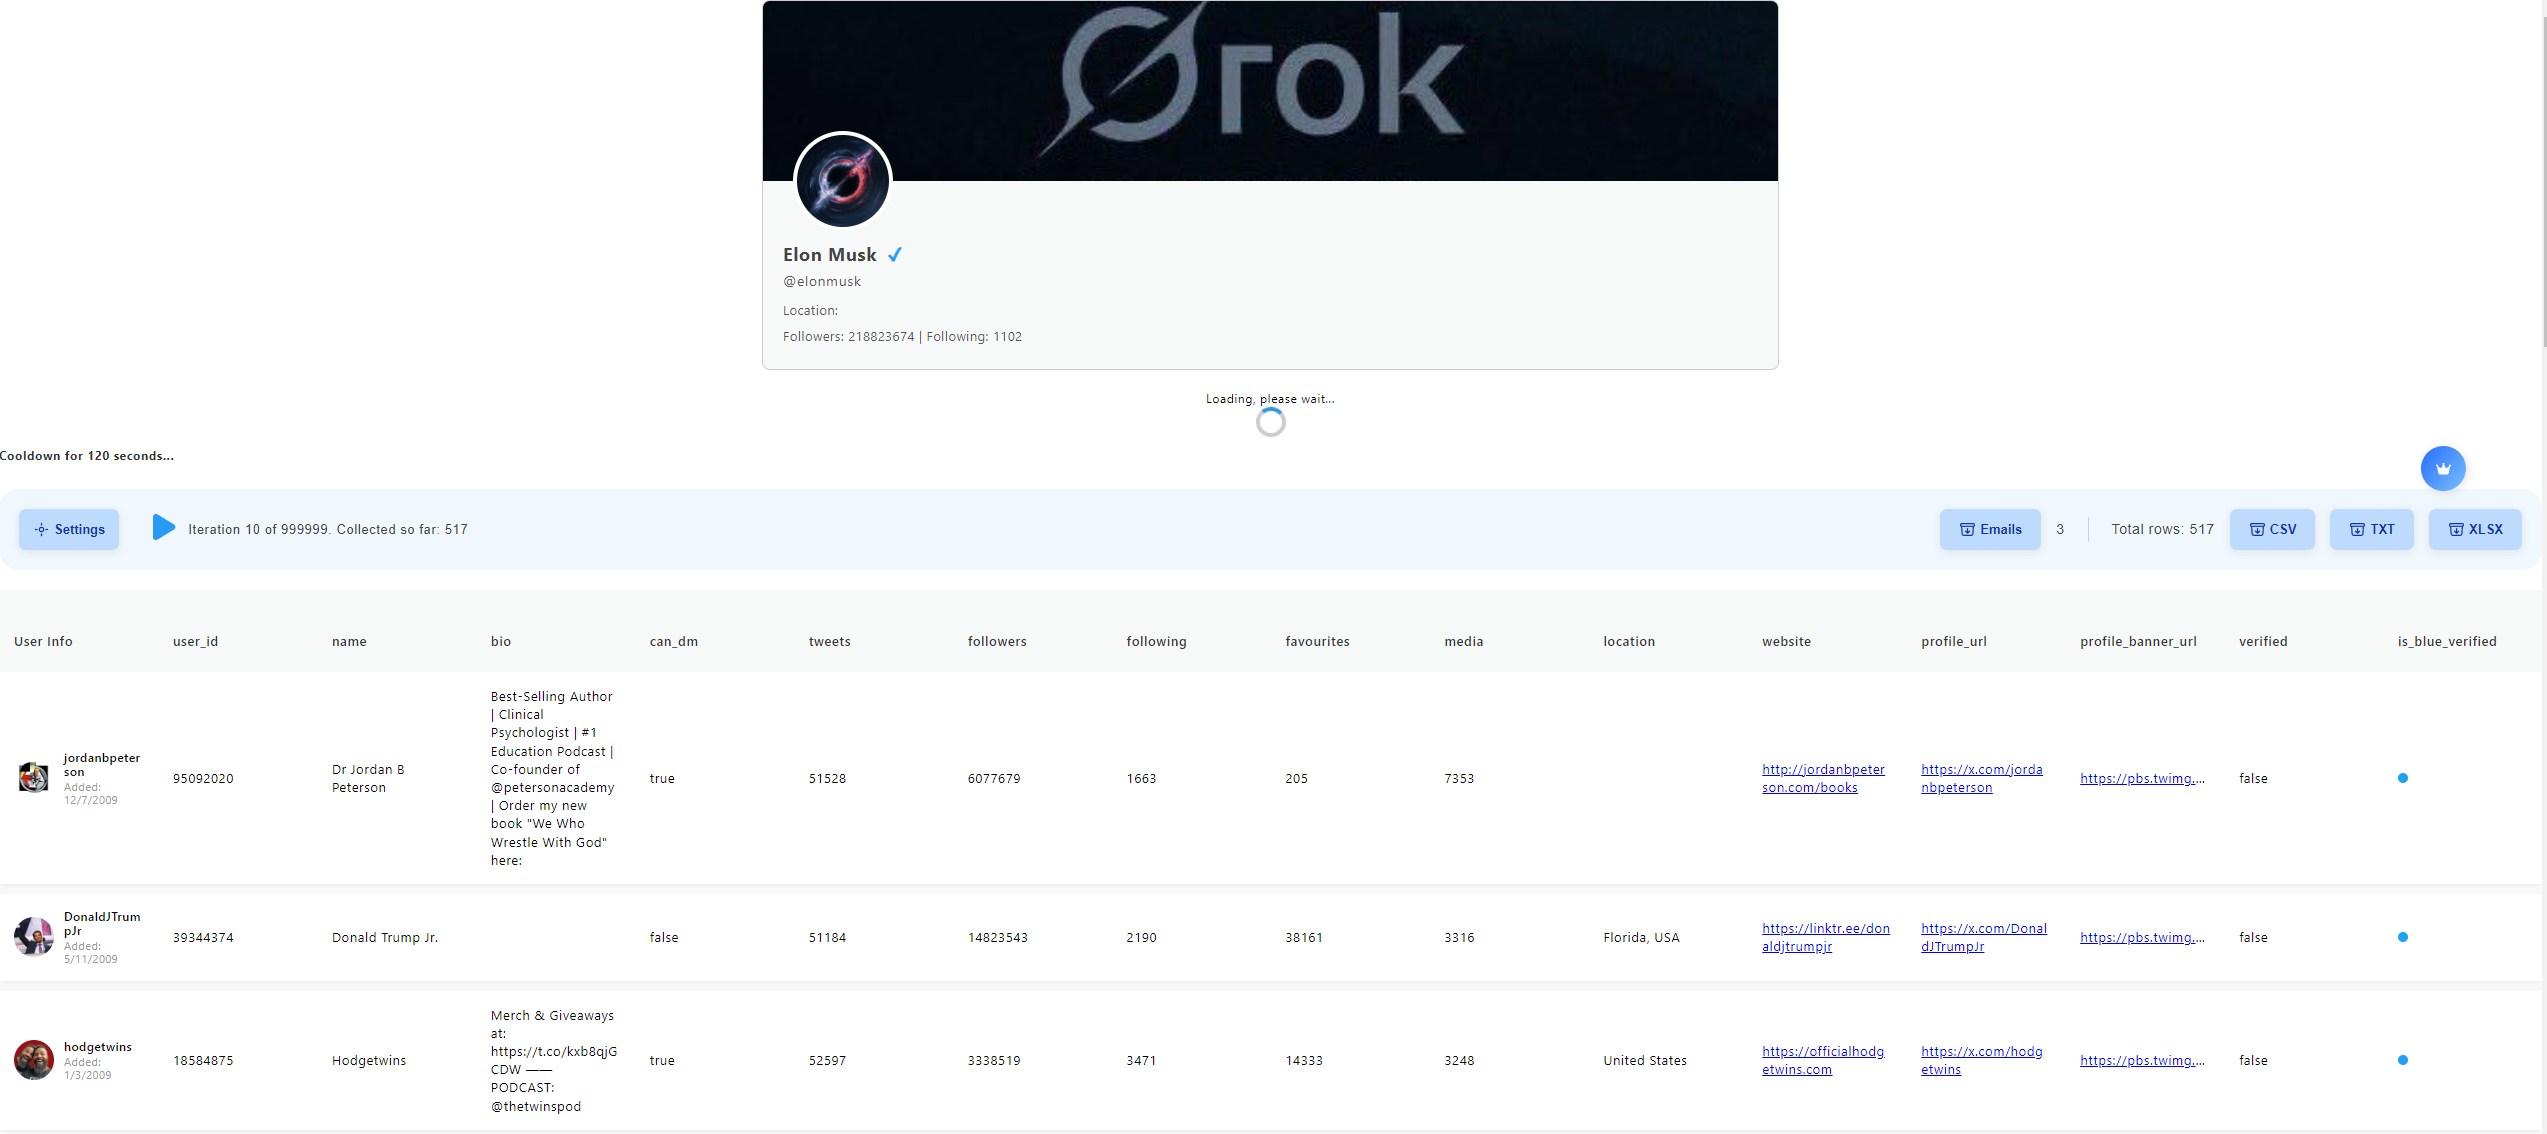The width and height of the screenshot is (2547, 1134).
Task: Open the Settings button
Action: (69, 529)
